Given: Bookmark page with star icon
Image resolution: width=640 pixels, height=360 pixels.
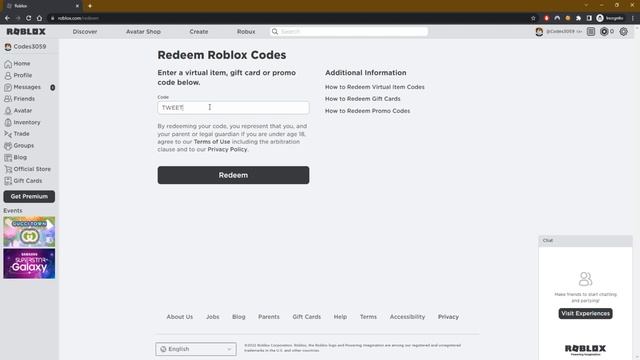Looking at the screenshot, I should [x=533, y=18].
